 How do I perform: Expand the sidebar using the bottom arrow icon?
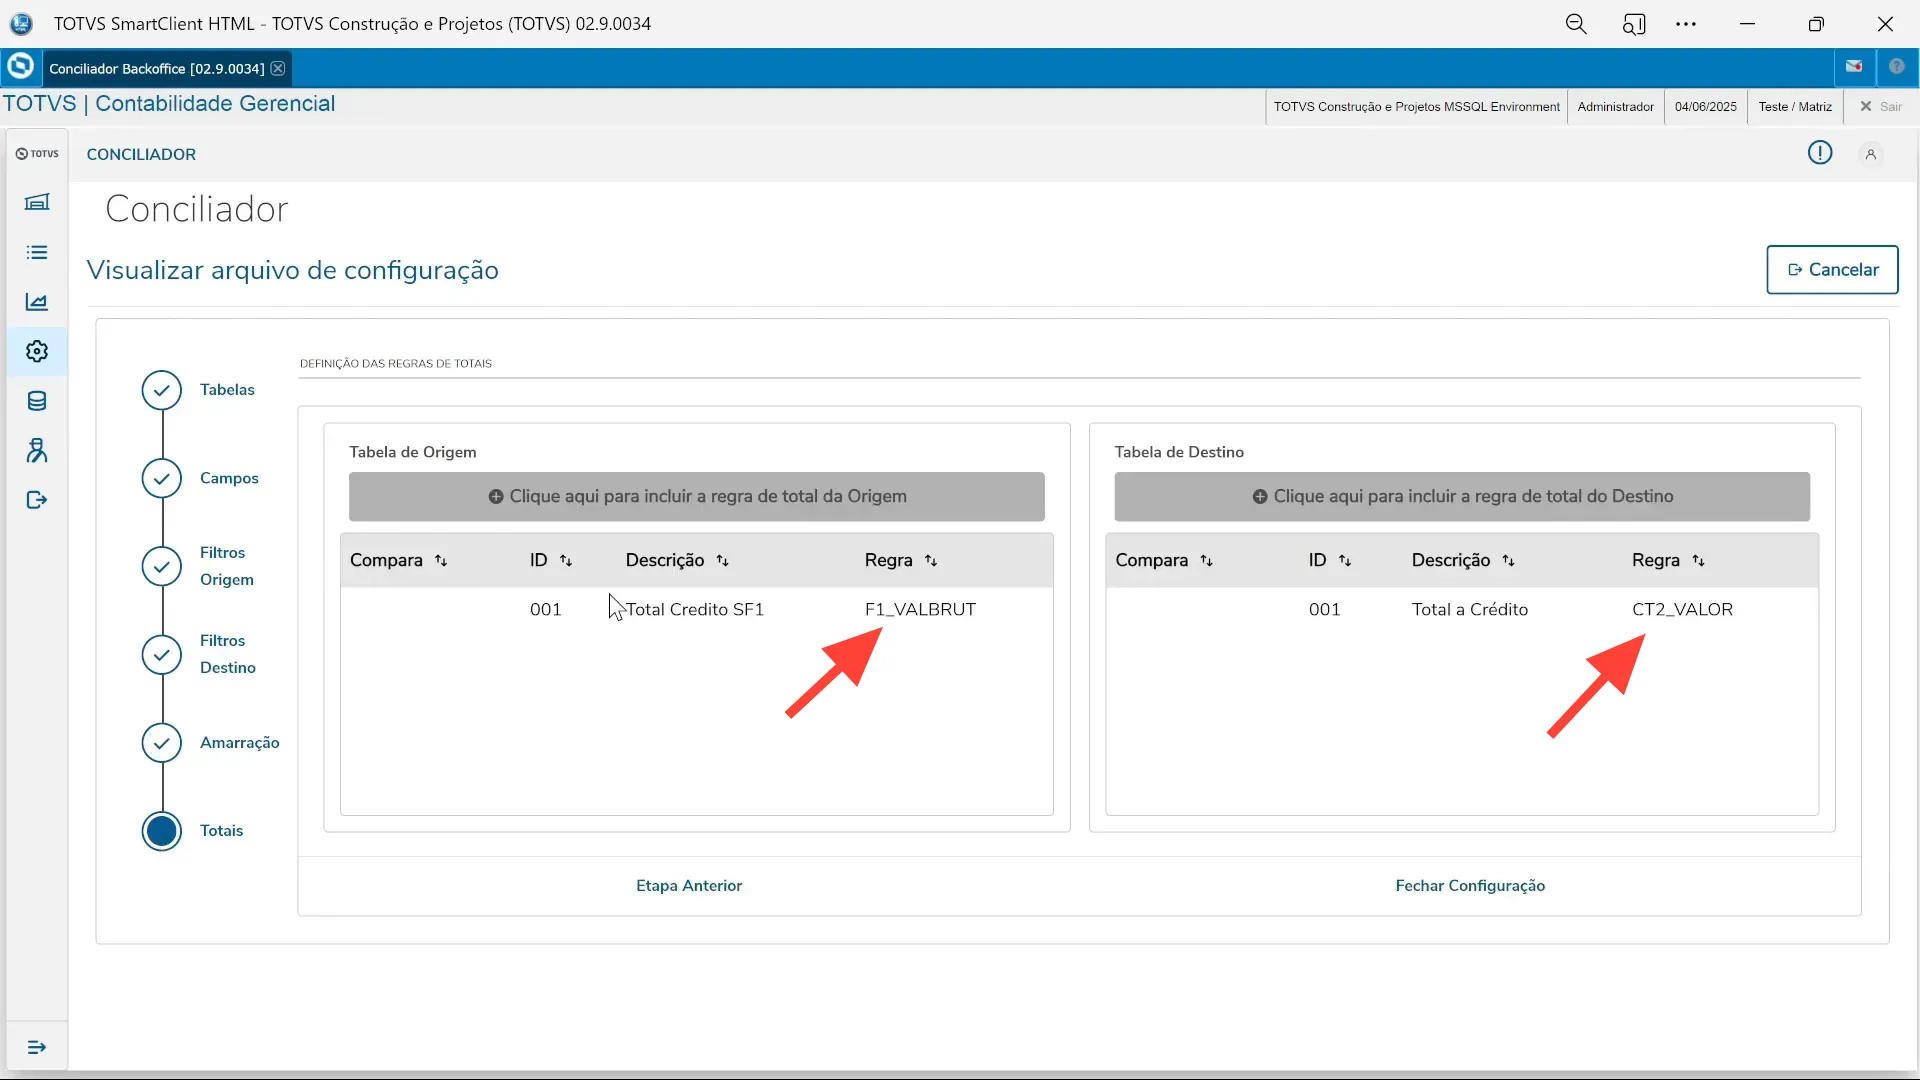37,1047
